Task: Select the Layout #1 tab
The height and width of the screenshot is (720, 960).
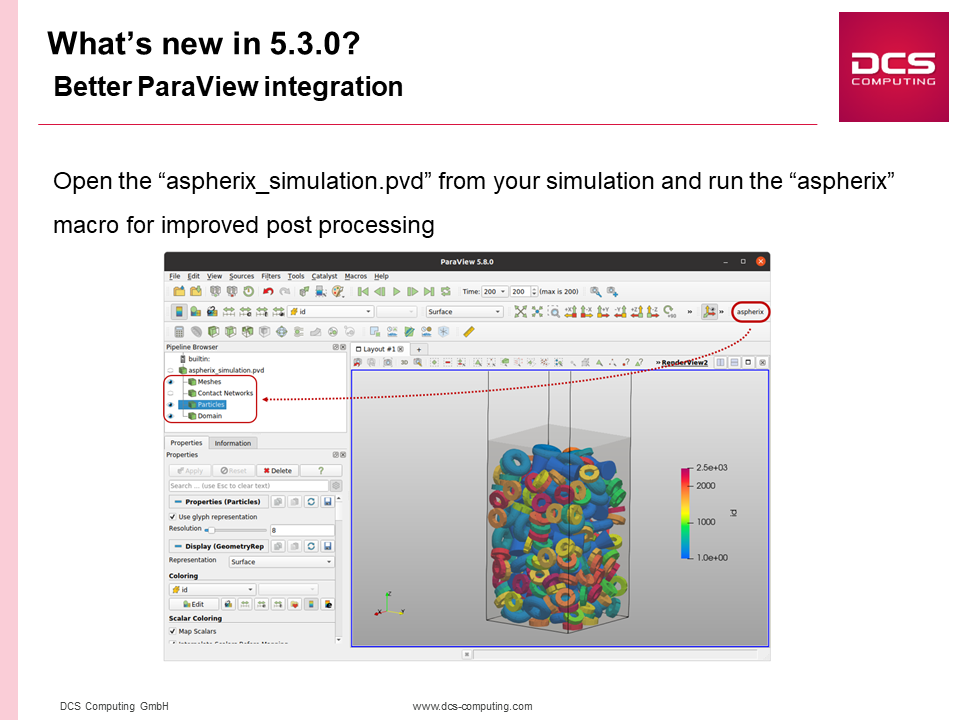Action: (x=380, y=349)
